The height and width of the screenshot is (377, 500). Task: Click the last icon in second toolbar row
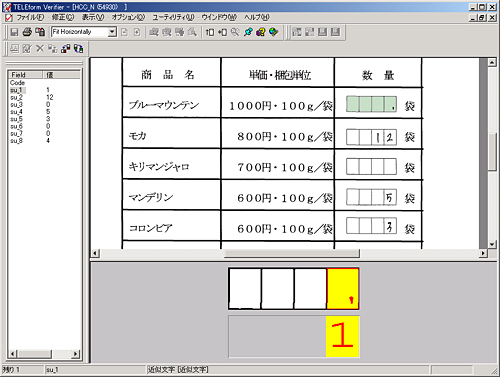[79, 49]
